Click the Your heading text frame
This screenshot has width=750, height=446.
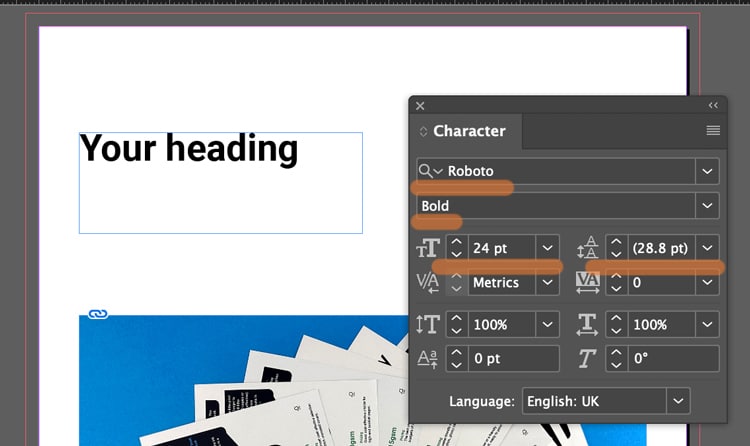pos(221,183)
